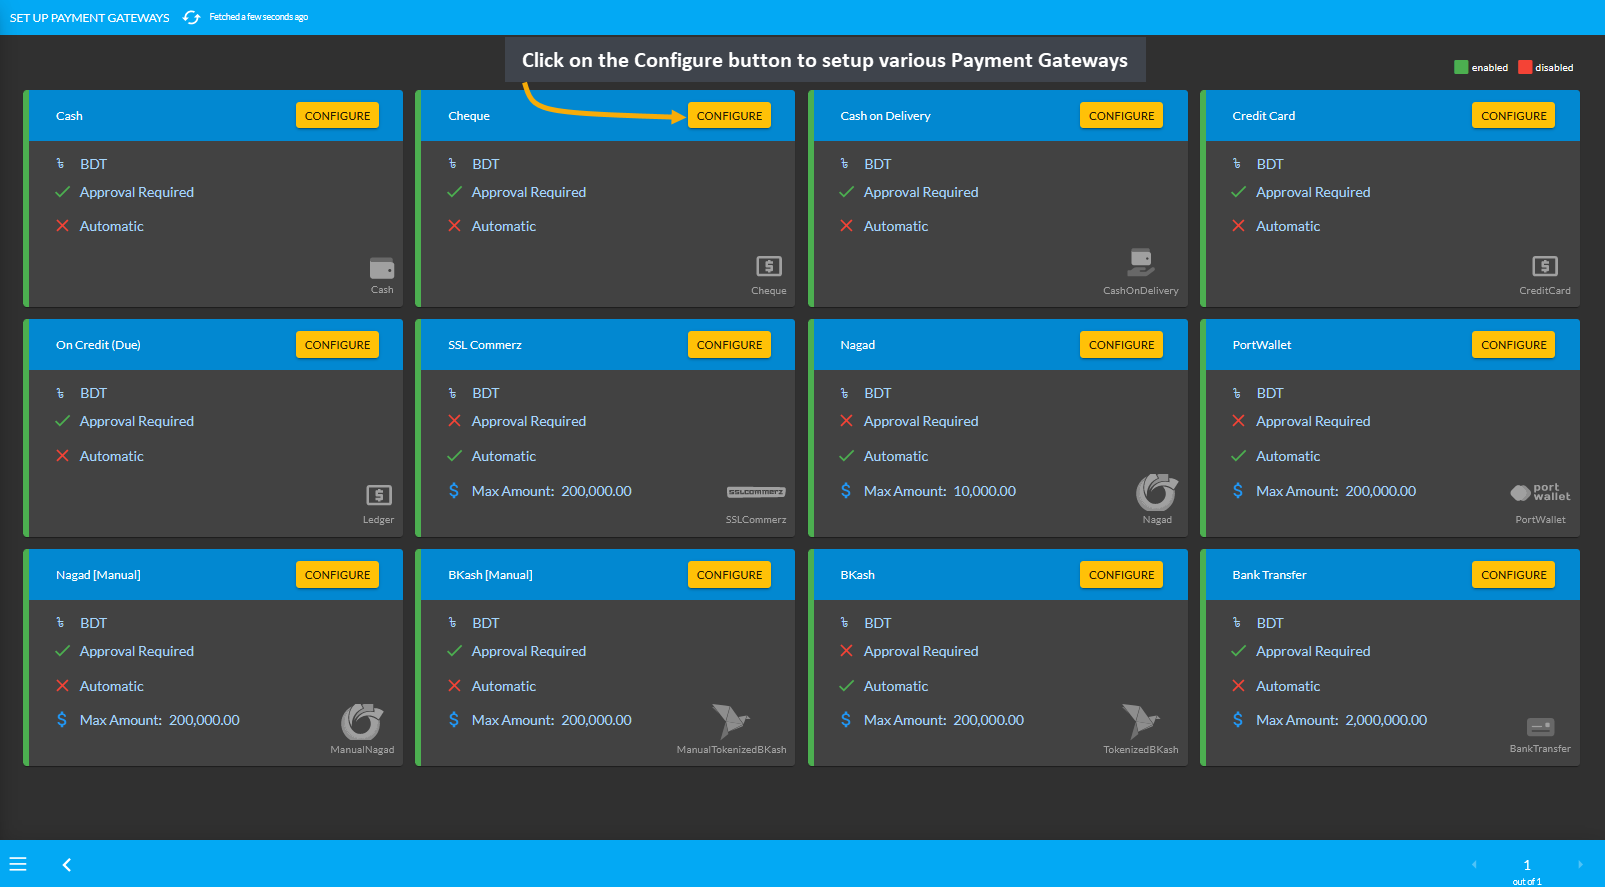The width and height of the screenshot is (1605, 887).
Task: Click the CashOnDelivery hand icon
Action: click(x=1141, y=262)
